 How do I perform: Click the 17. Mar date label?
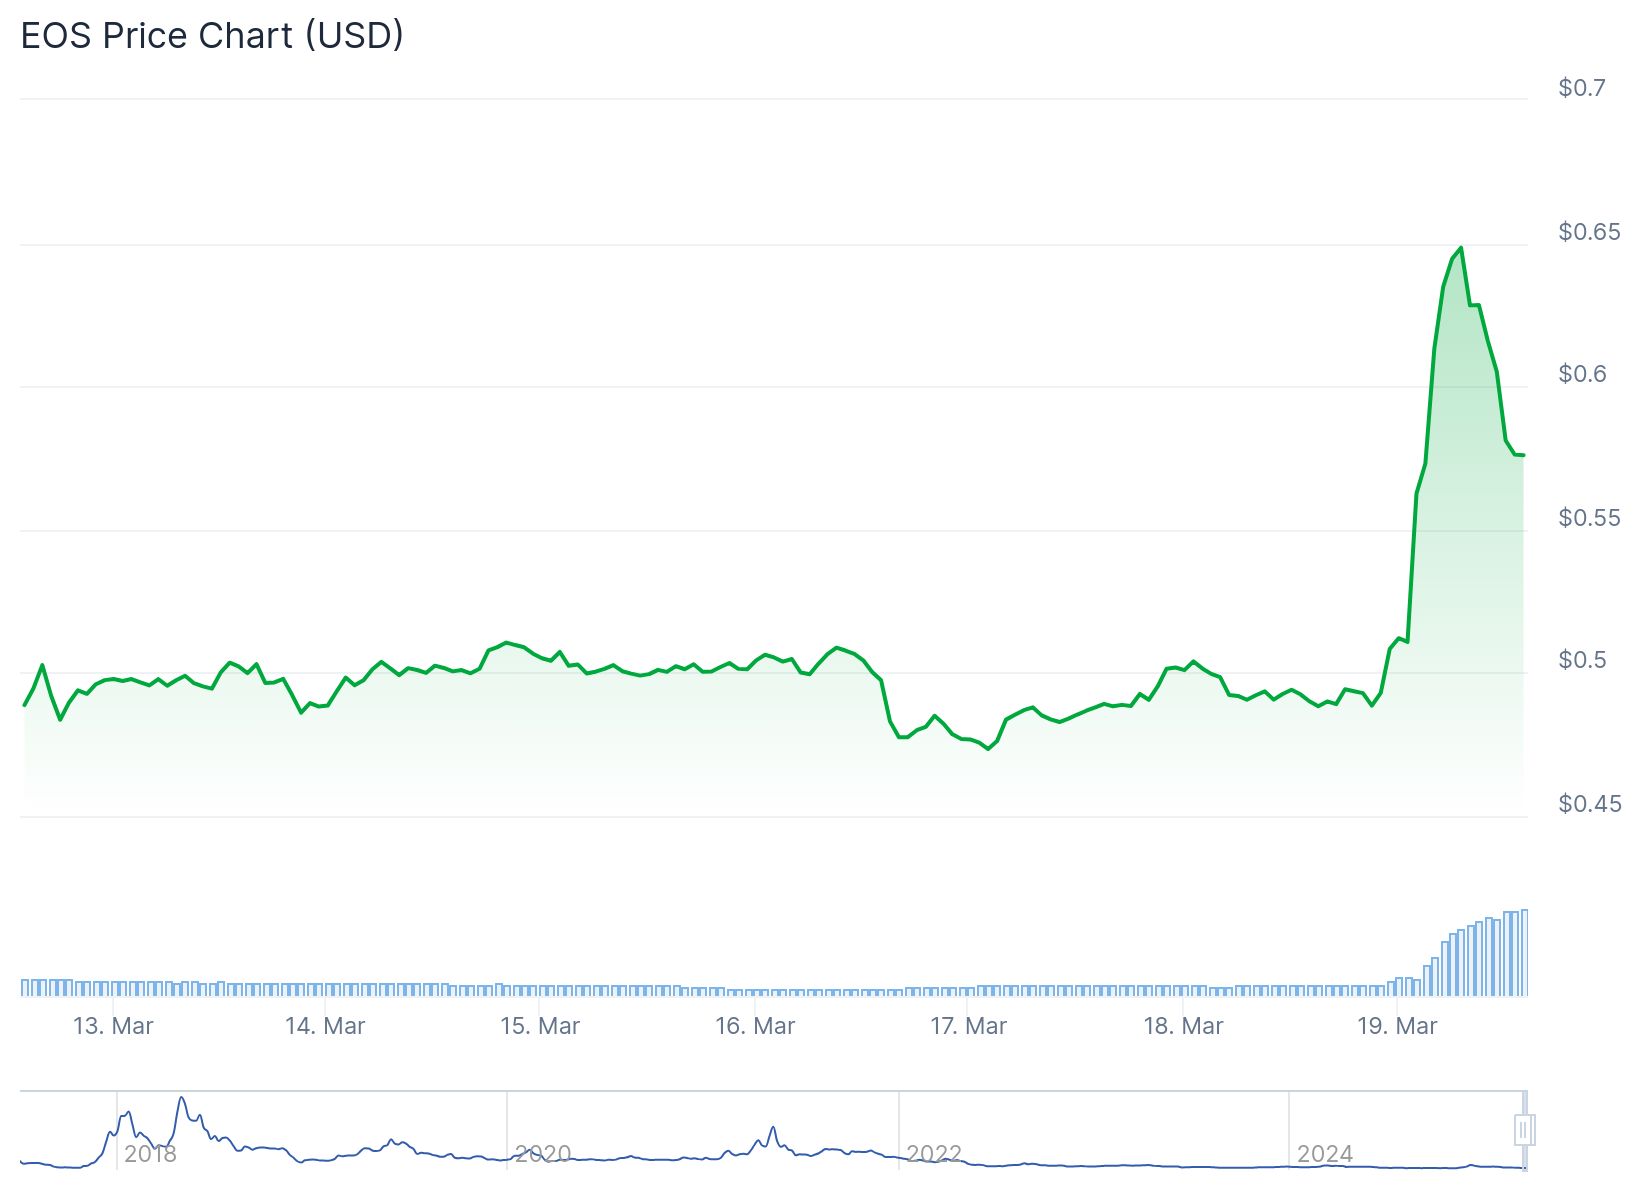(968, 1026)
